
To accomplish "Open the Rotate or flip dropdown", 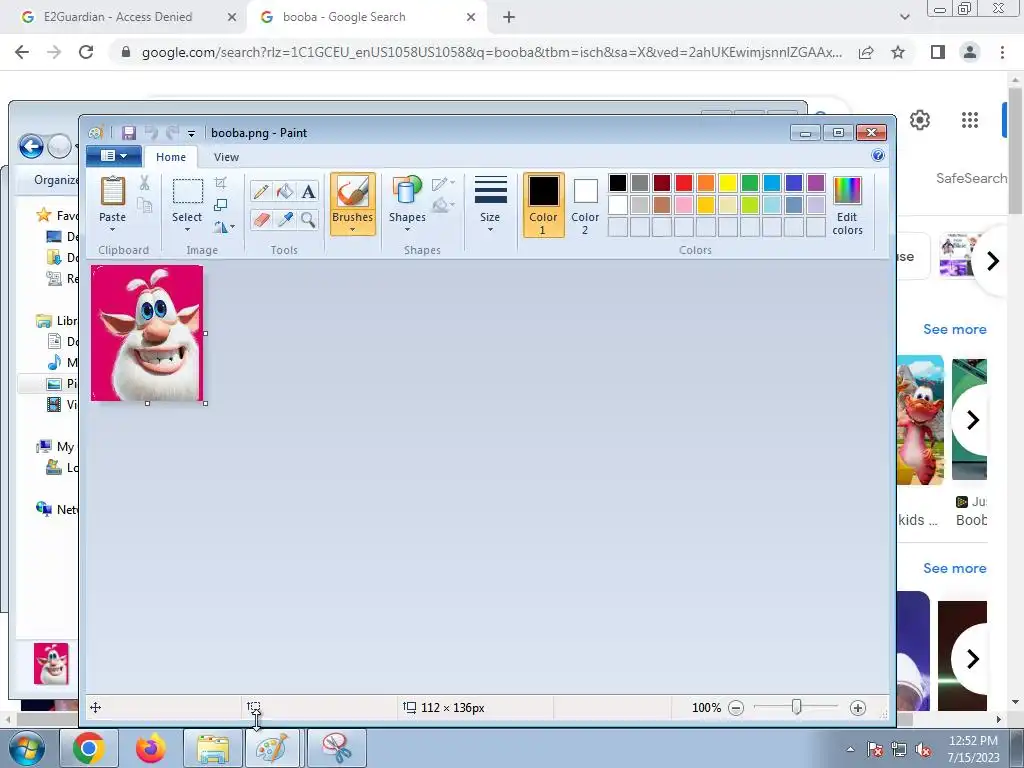I will point(223,227).
